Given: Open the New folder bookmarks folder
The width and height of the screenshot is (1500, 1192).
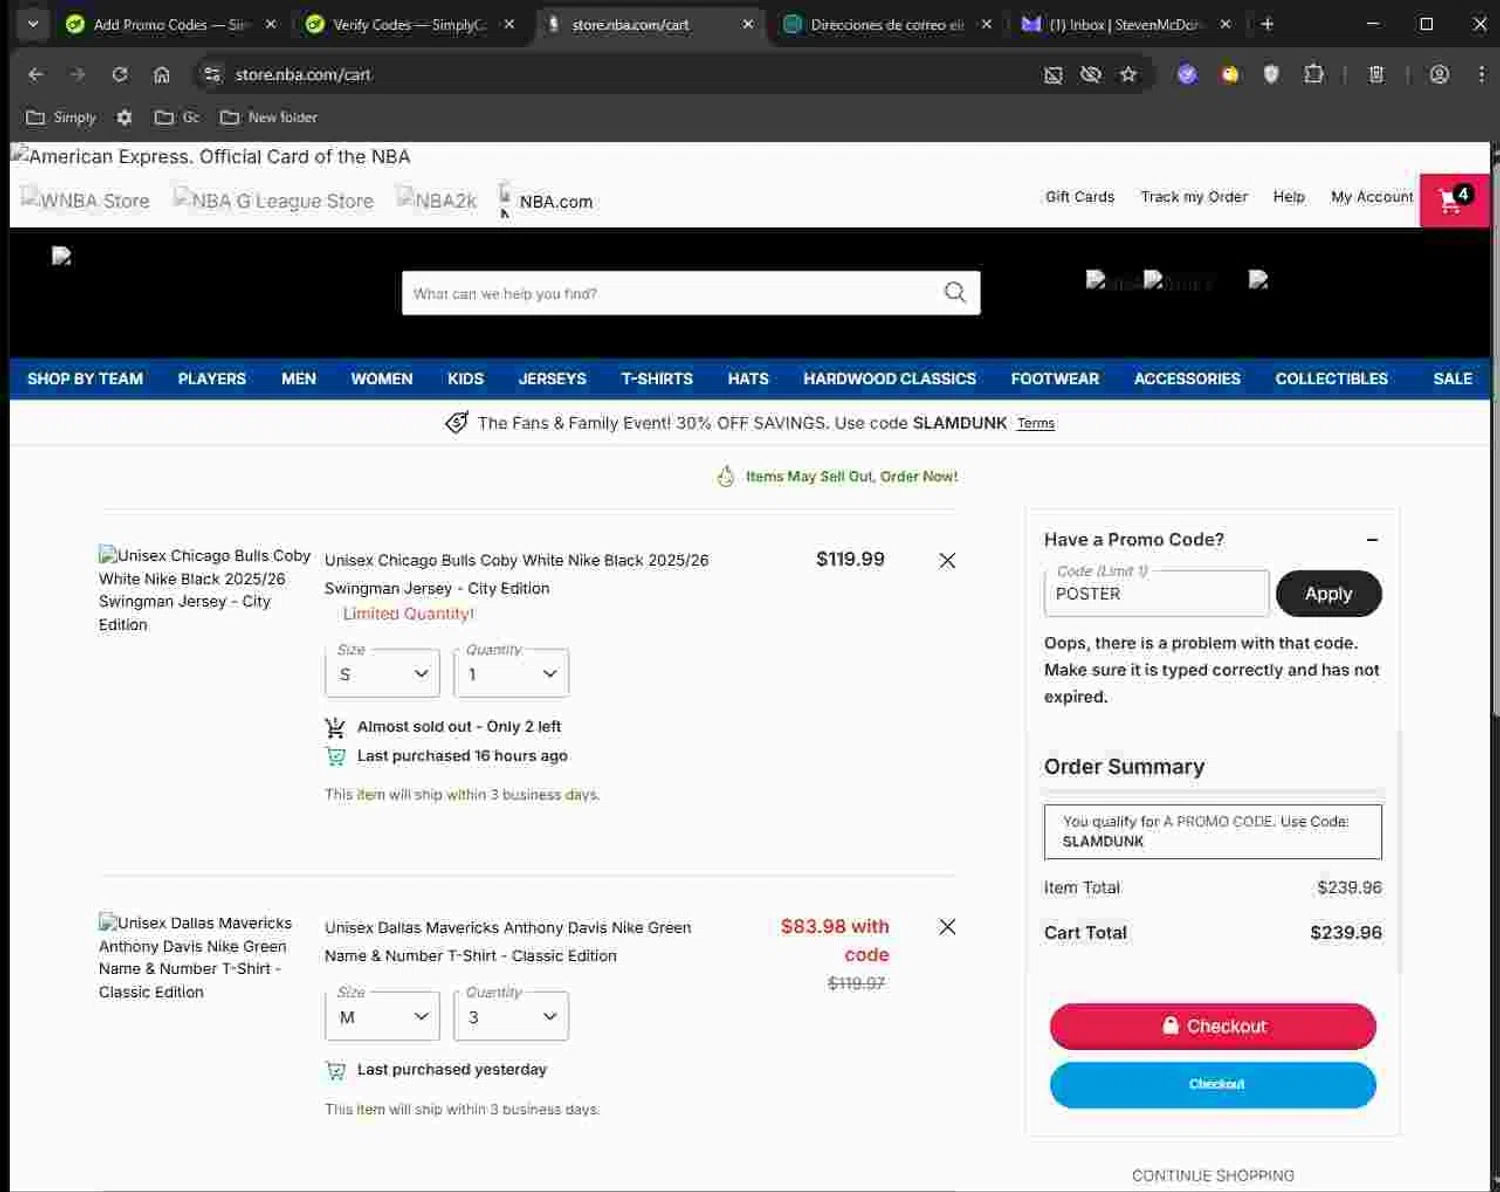Looking at the screenshot, I should (x=269, y=117).
